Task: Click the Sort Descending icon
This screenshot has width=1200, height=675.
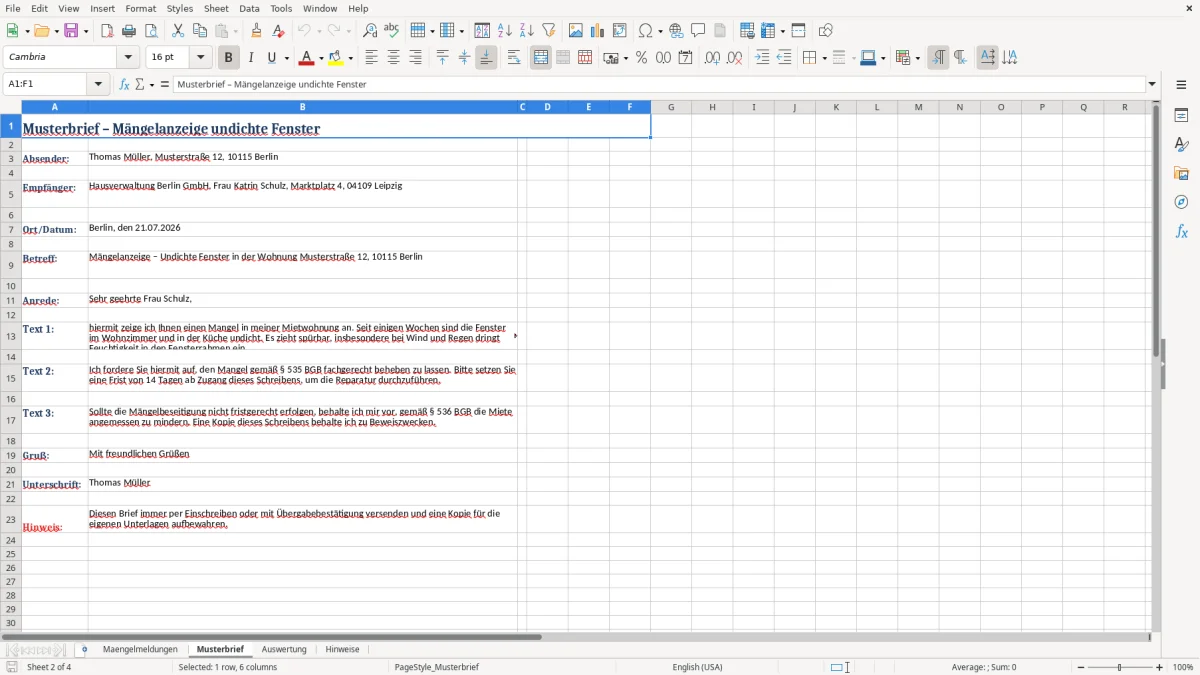Action: 526,31
